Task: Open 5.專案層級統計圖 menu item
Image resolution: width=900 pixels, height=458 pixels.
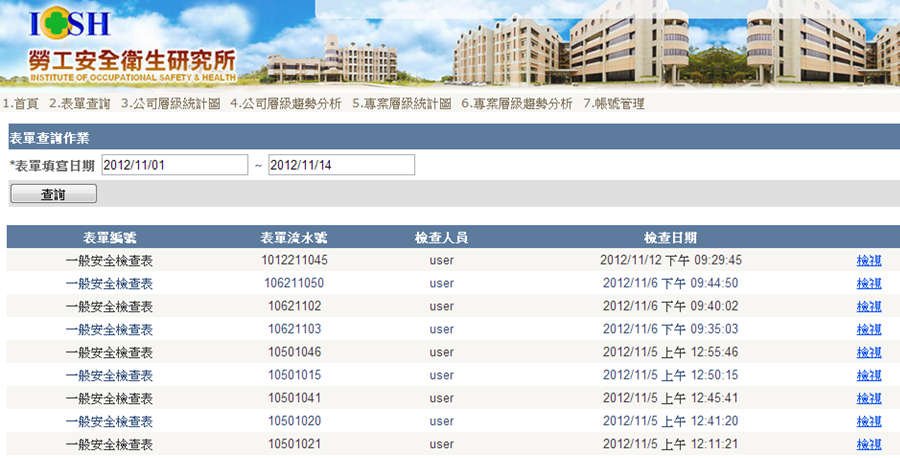Action: click(x=401, y=104)
